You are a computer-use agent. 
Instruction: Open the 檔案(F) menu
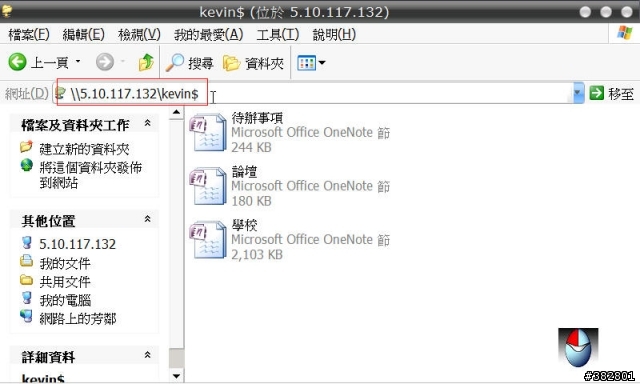(29, 34)
